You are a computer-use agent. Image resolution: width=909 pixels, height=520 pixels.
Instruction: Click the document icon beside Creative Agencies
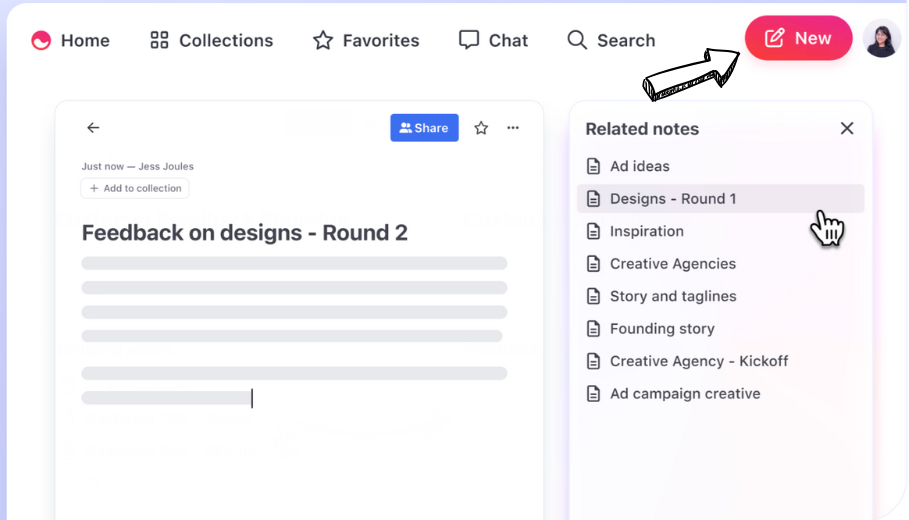(x=594, y=264)
